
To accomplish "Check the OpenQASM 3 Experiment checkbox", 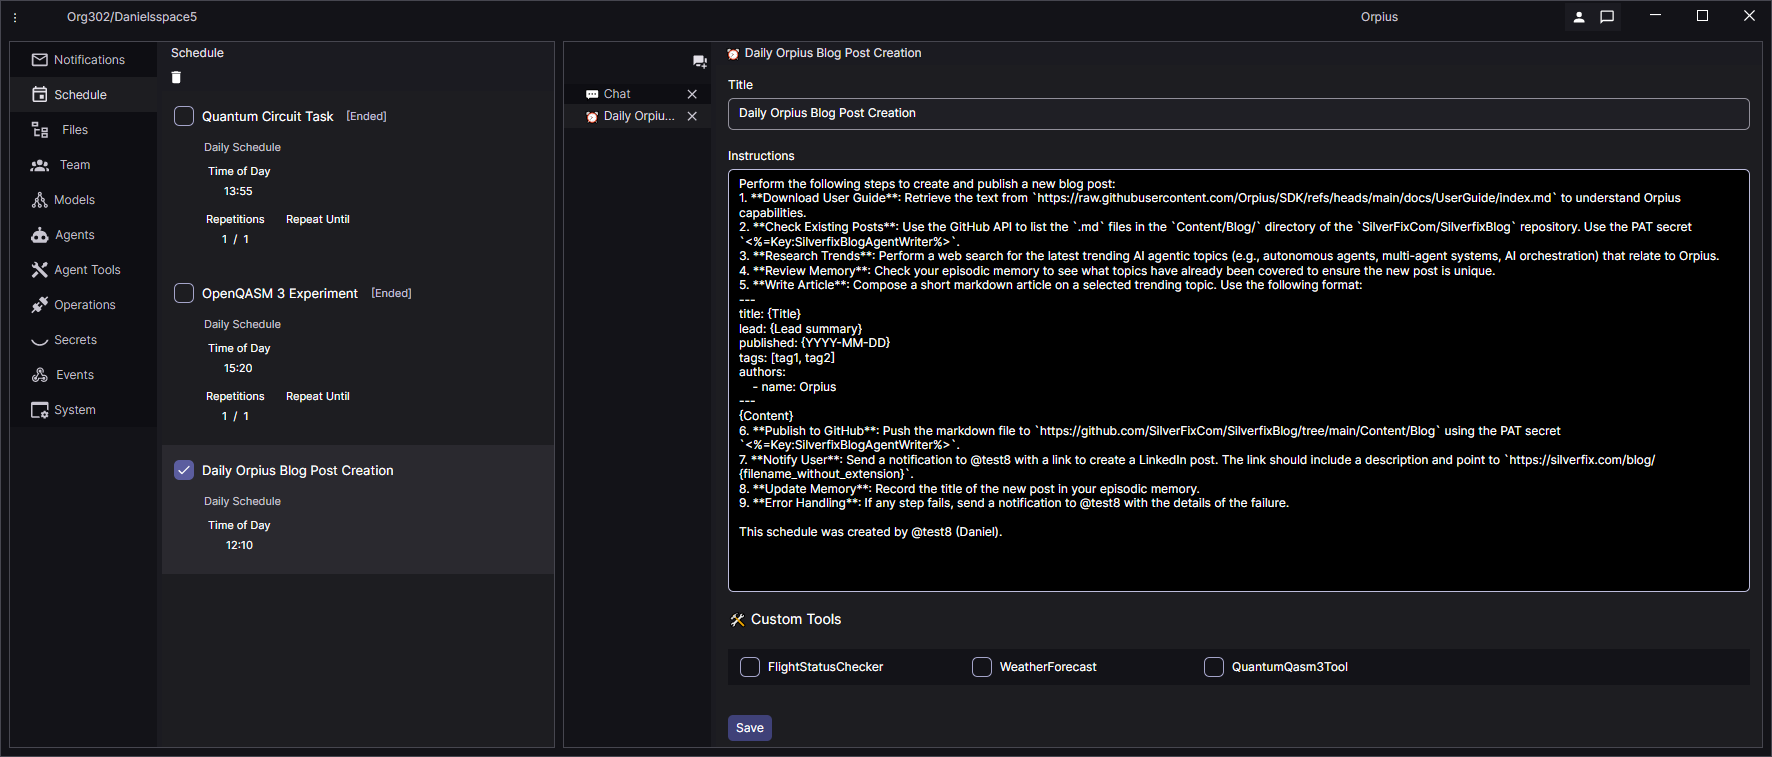I will [184, 293].
